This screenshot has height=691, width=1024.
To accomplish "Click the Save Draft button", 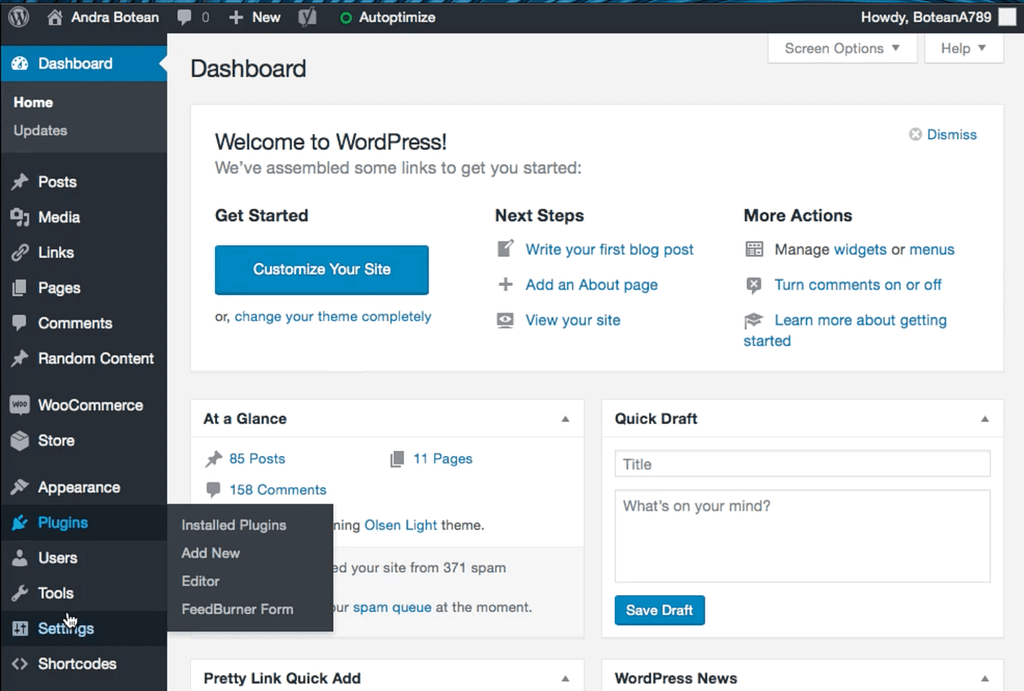I will pyautogui.click(x=660, y=610).
